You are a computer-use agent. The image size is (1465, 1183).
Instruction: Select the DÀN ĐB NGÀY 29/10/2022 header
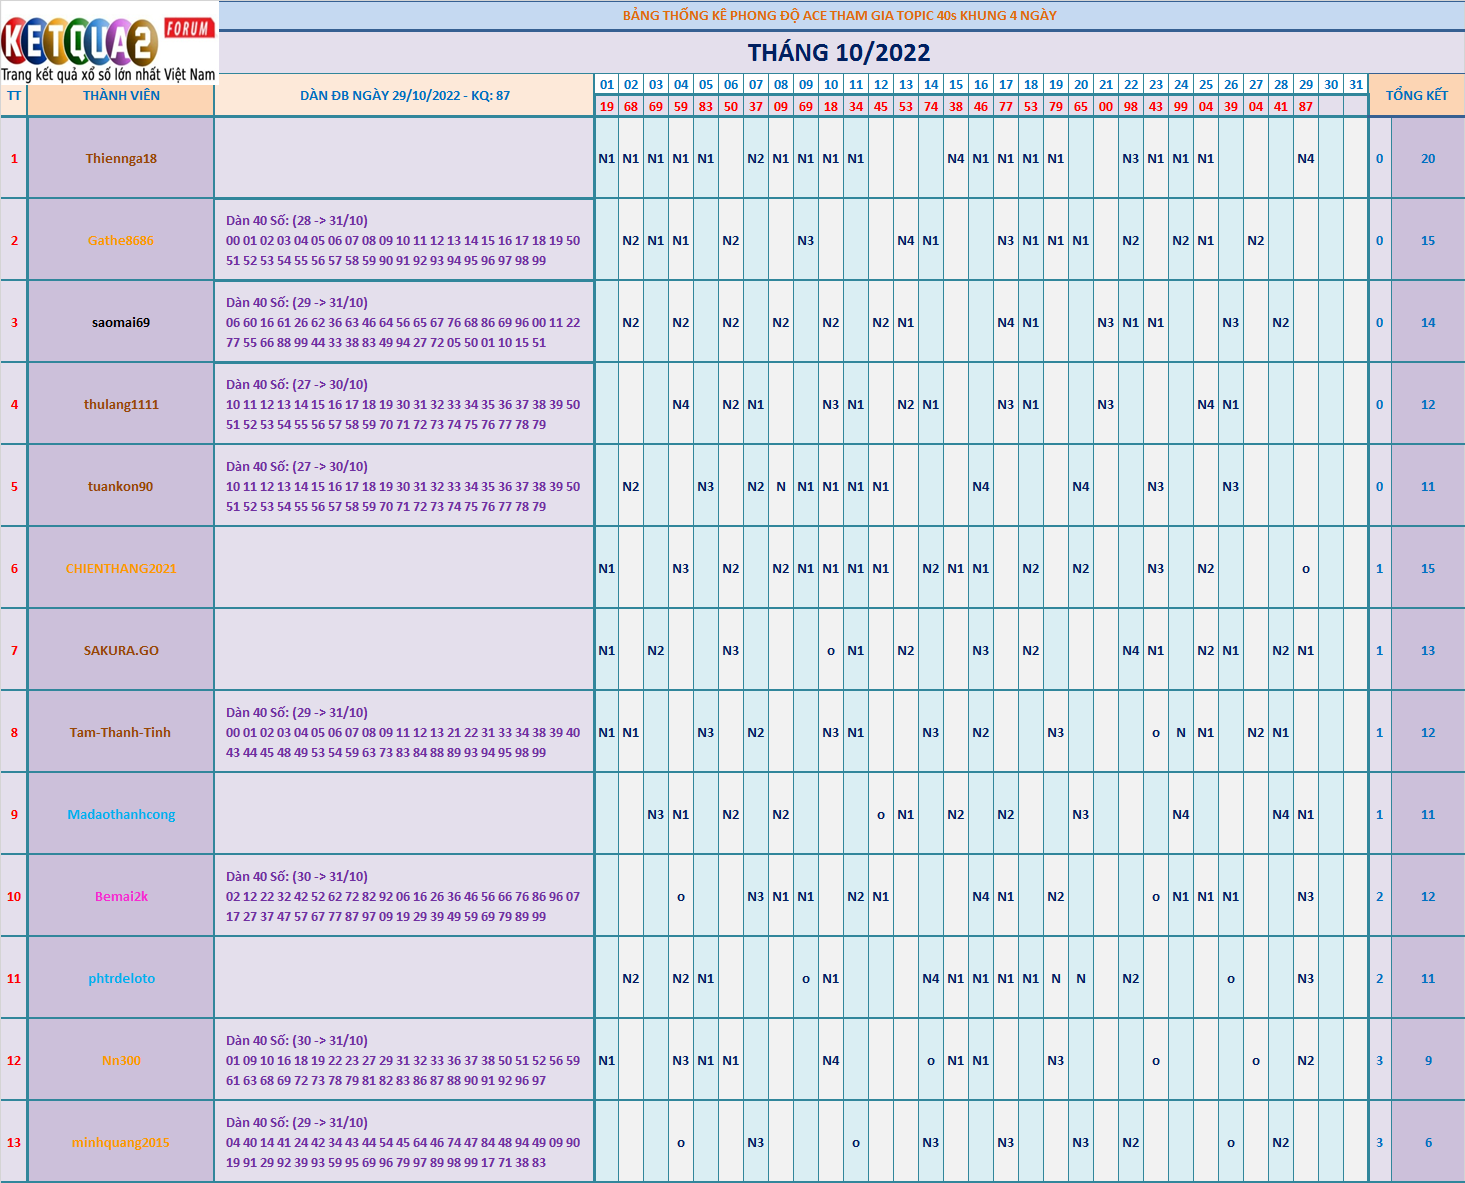point(404,96)
